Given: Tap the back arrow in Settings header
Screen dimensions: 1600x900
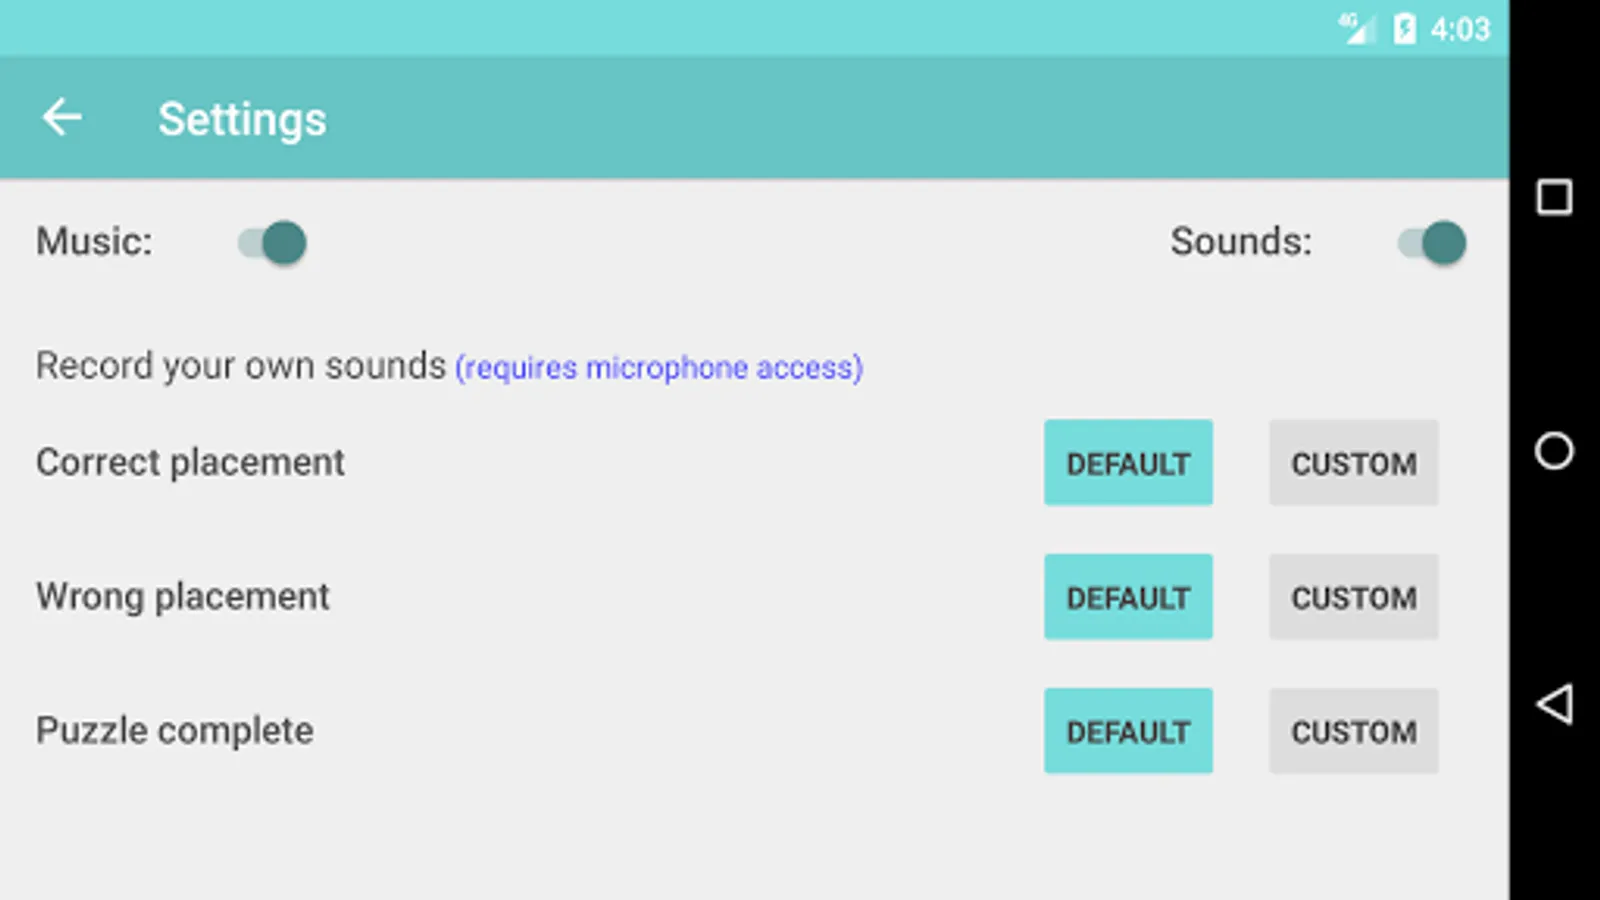Looking at the screenshot, I should pos(62,118).
